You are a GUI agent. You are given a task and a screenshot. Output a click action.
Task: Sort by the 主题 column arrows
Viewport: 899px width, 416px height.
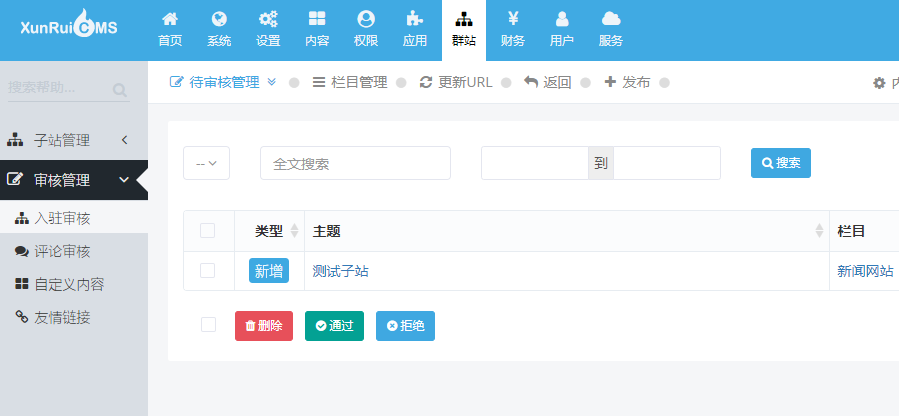tap(819, 231)
